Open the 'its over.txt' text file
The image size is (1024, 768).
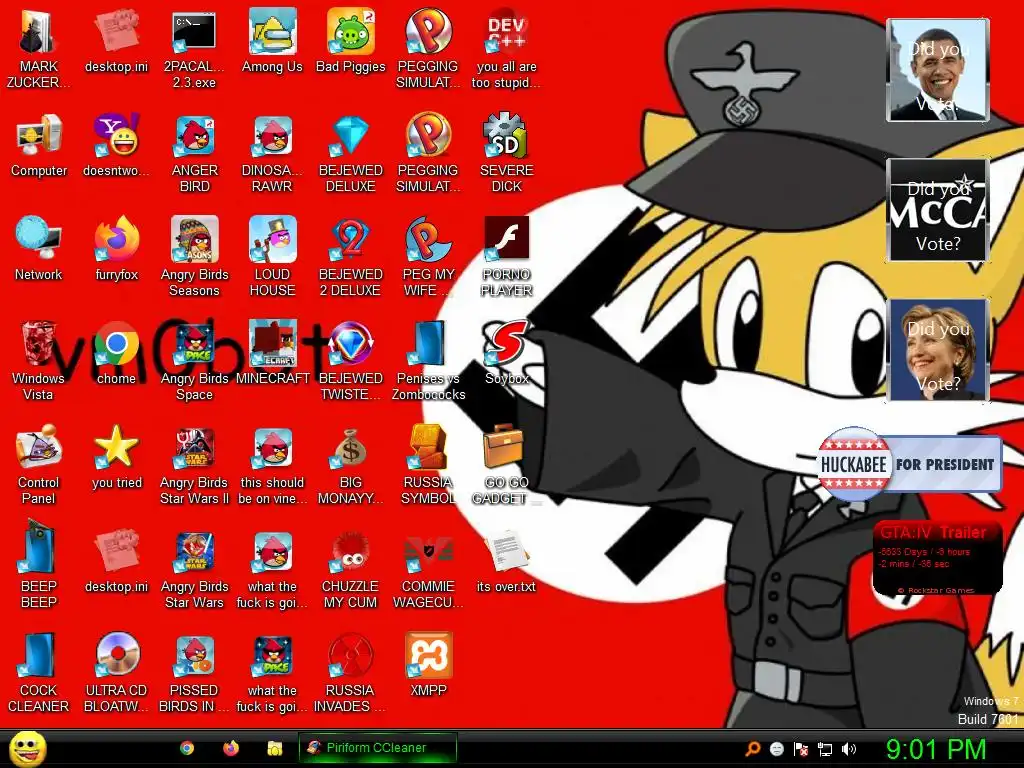coord(506,560)
